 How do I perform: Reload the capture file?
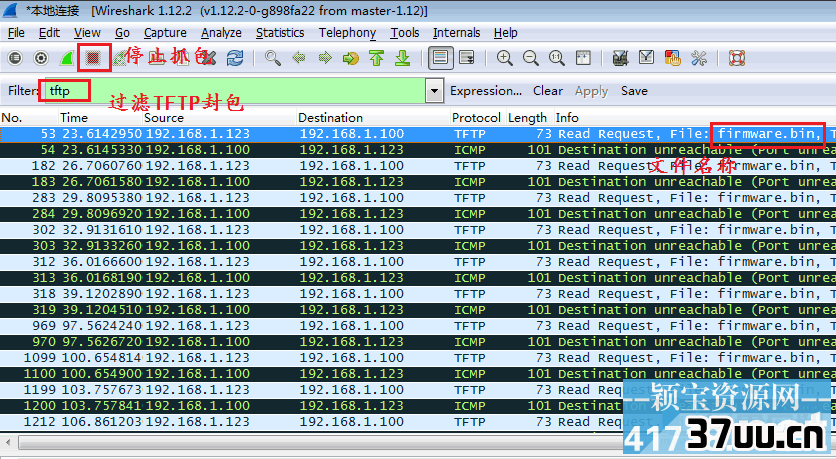tap(235, 58)
